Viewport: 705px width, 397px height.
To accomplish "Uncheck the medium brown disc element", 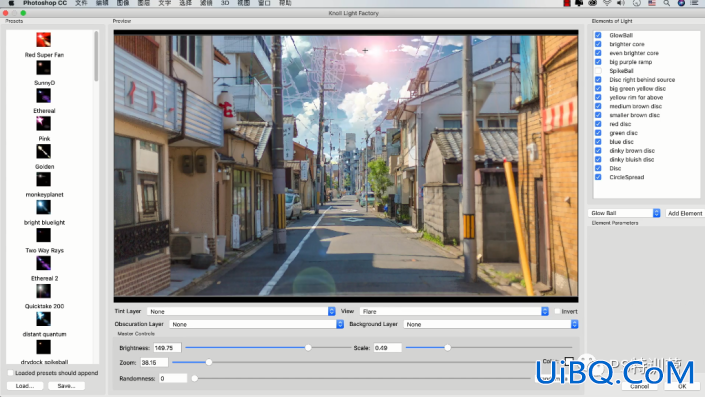I will coord(598,106).
